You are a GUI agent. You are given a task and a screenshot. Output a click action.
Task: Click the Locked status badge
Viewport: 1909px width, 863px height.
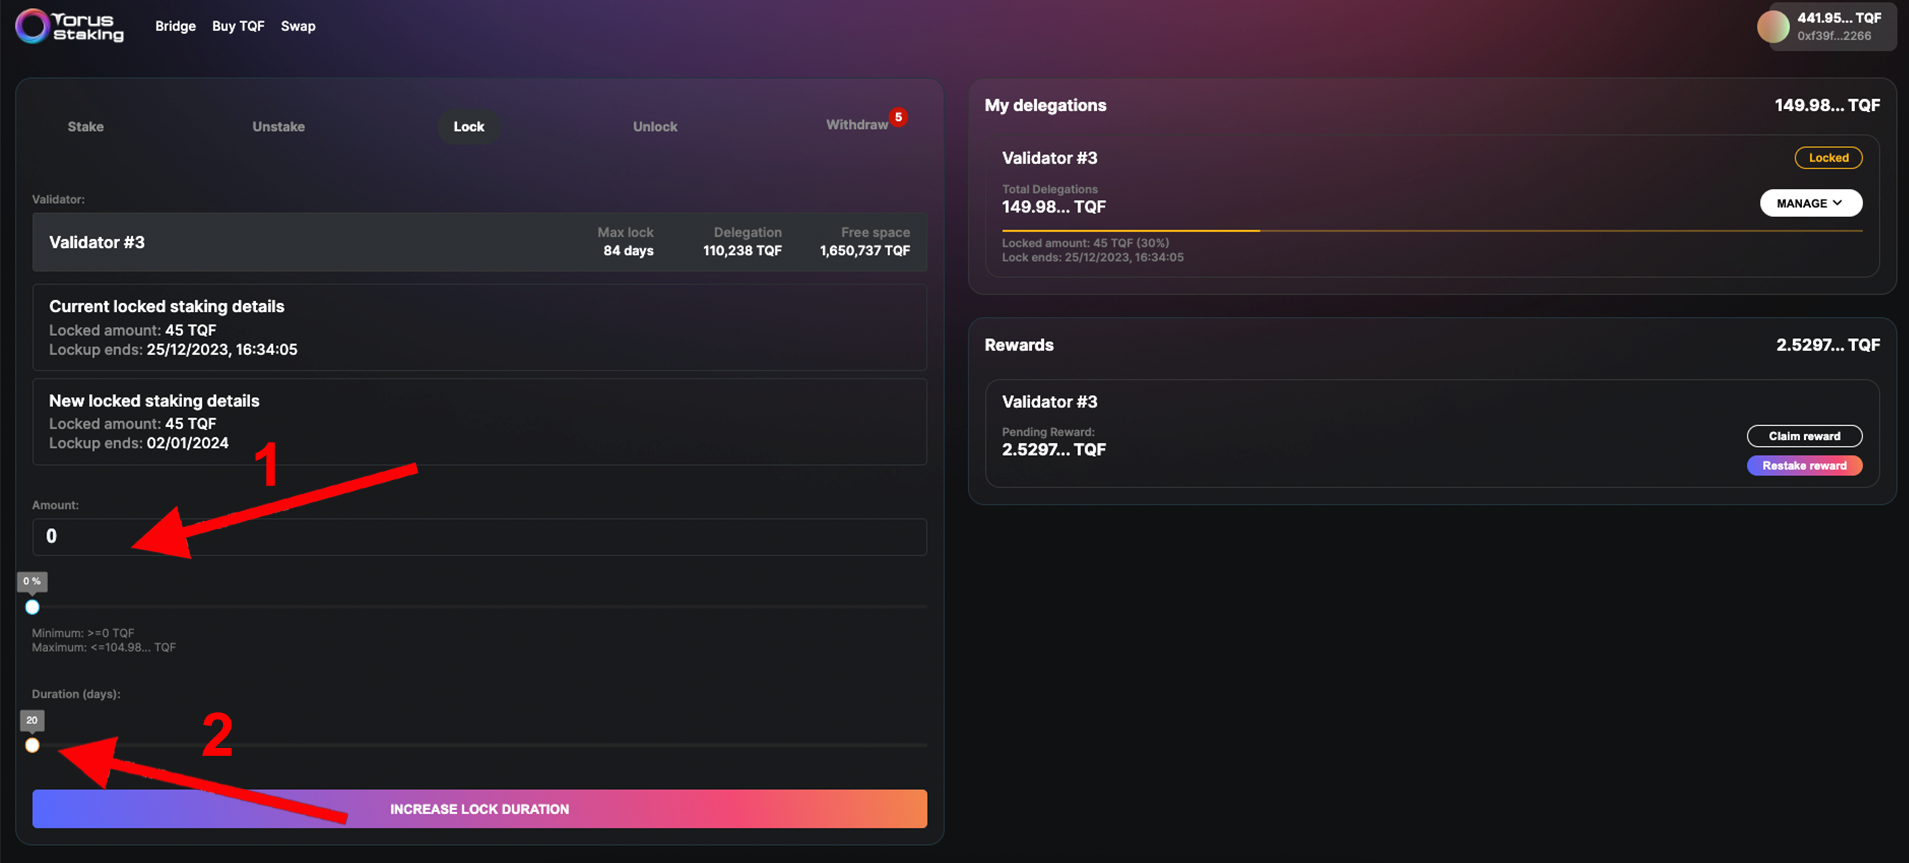pos(1828,158)
